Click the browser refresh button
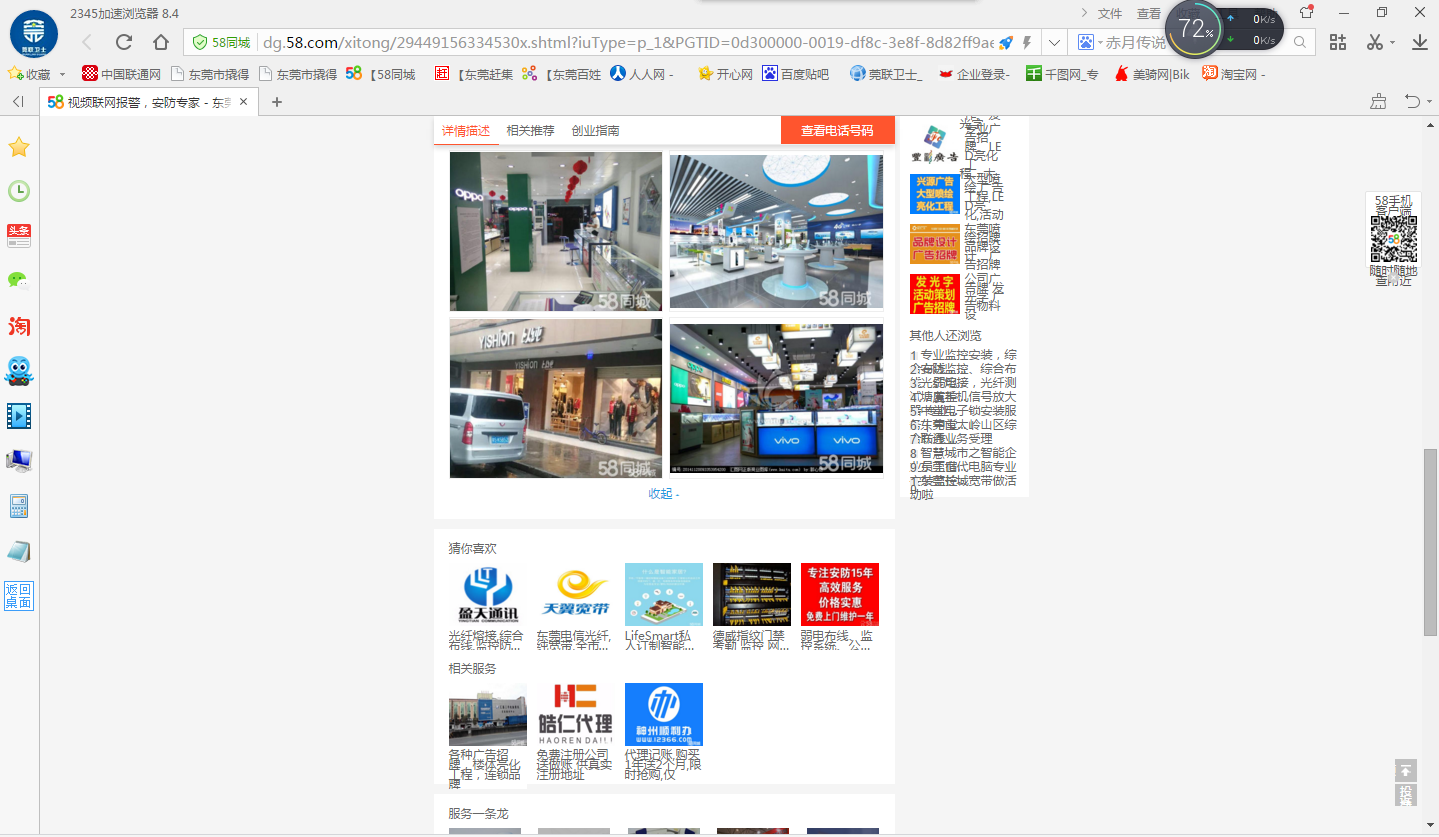Image resolution: width=1439 pixels, height=837 pixels. (124, 42)
